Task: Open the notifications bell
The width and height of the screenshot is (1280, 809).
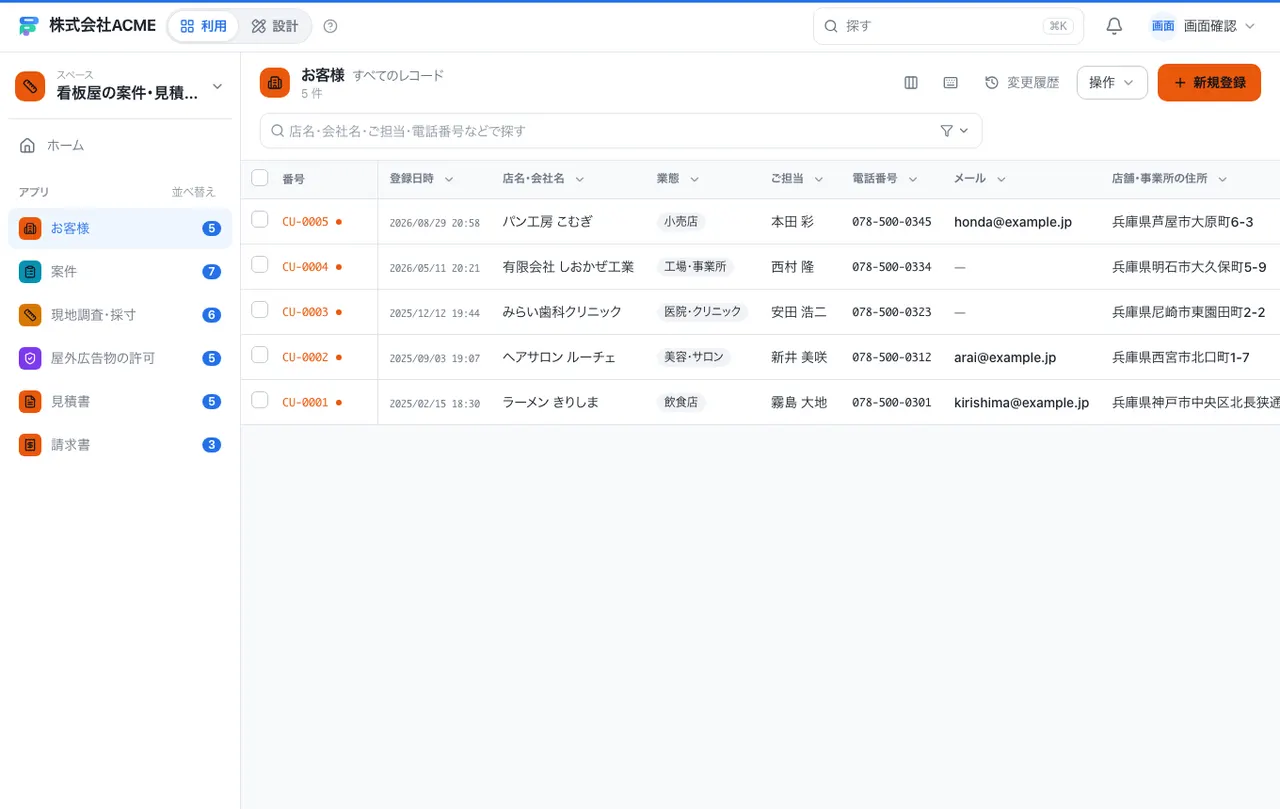Action: pyautogui.click(x=1114, y=26)
